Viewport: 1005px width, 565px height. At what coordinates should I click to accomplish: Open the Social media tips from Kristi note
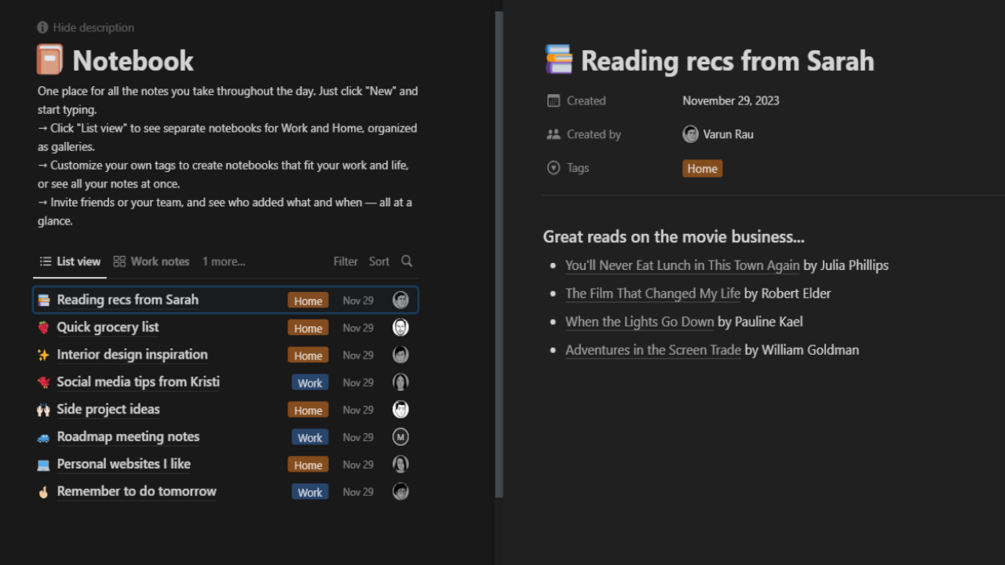point(138,382)
